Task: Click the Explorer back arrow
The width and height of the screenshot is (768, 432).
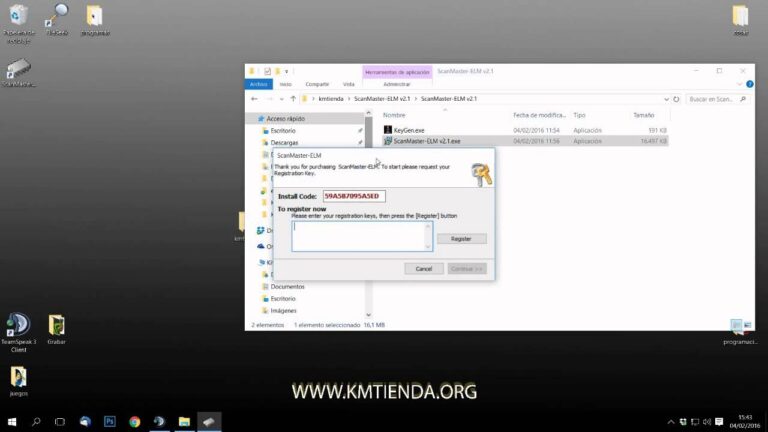Action: pyautogui.click(x=254, y=99)
